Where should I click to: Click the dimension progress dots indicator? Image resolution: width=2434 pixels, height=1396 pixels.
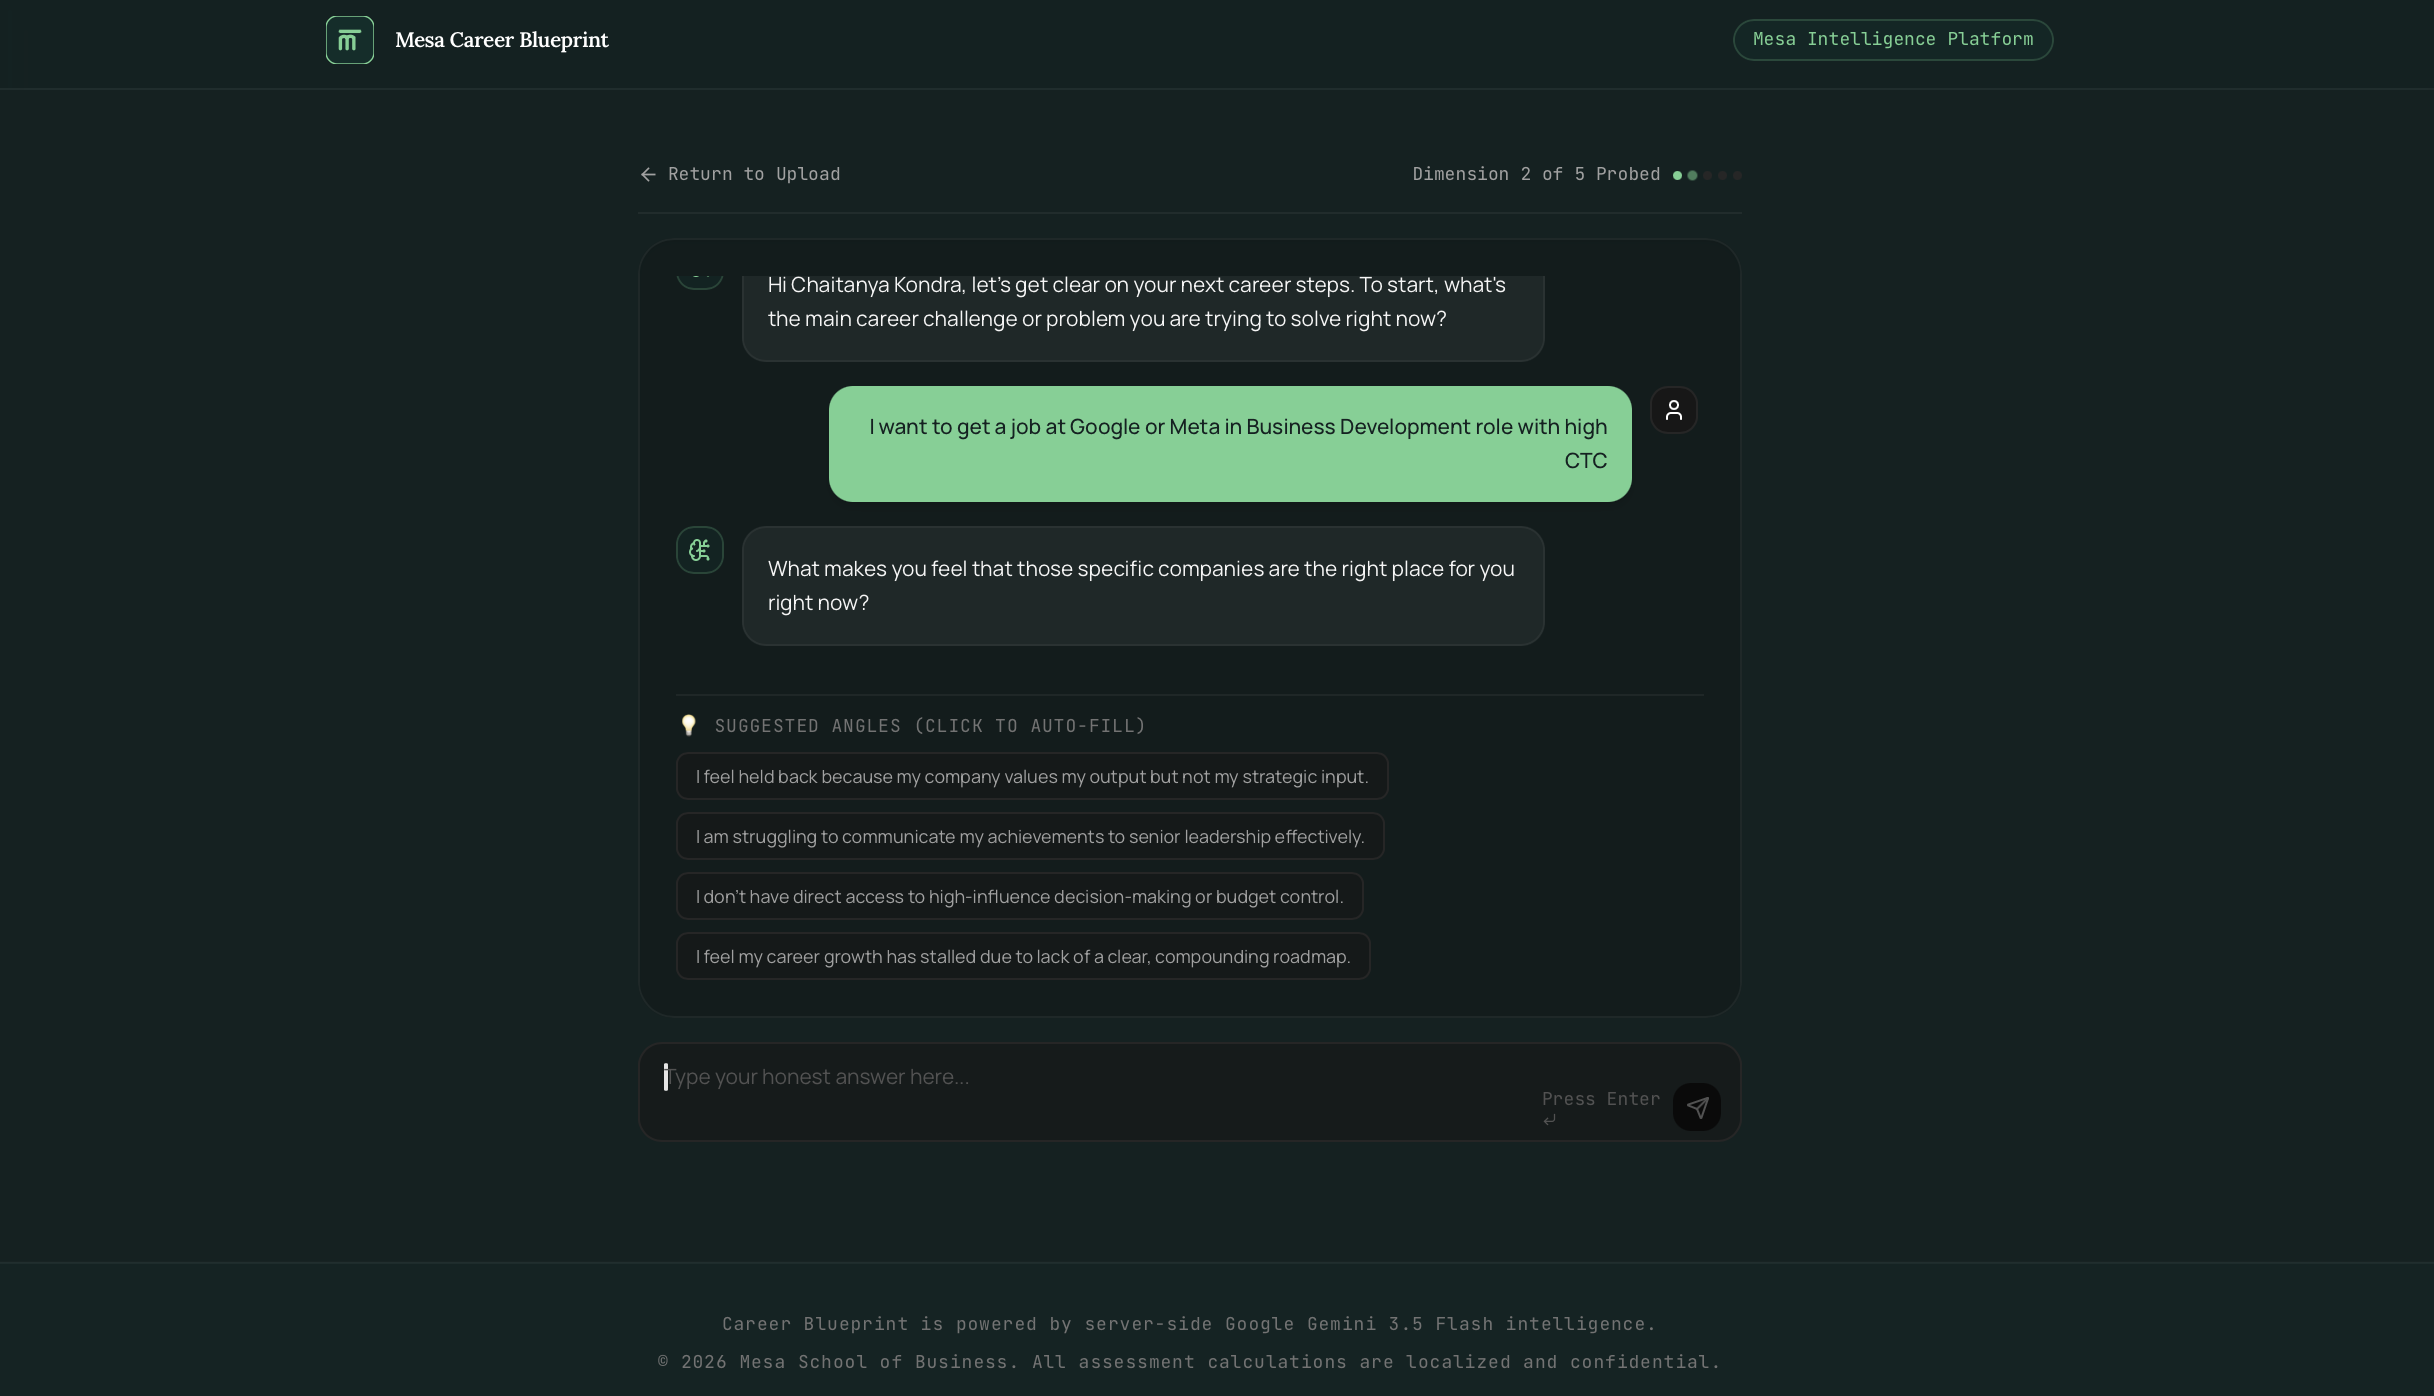(x=1707, y=175)
